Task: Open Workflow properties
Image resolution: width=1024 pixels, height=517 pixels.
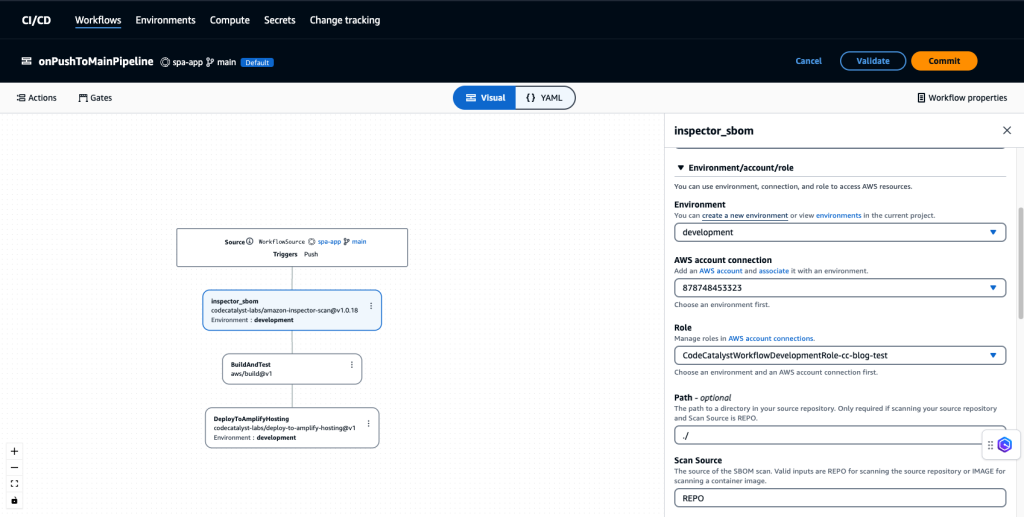Action: [962, 98]
